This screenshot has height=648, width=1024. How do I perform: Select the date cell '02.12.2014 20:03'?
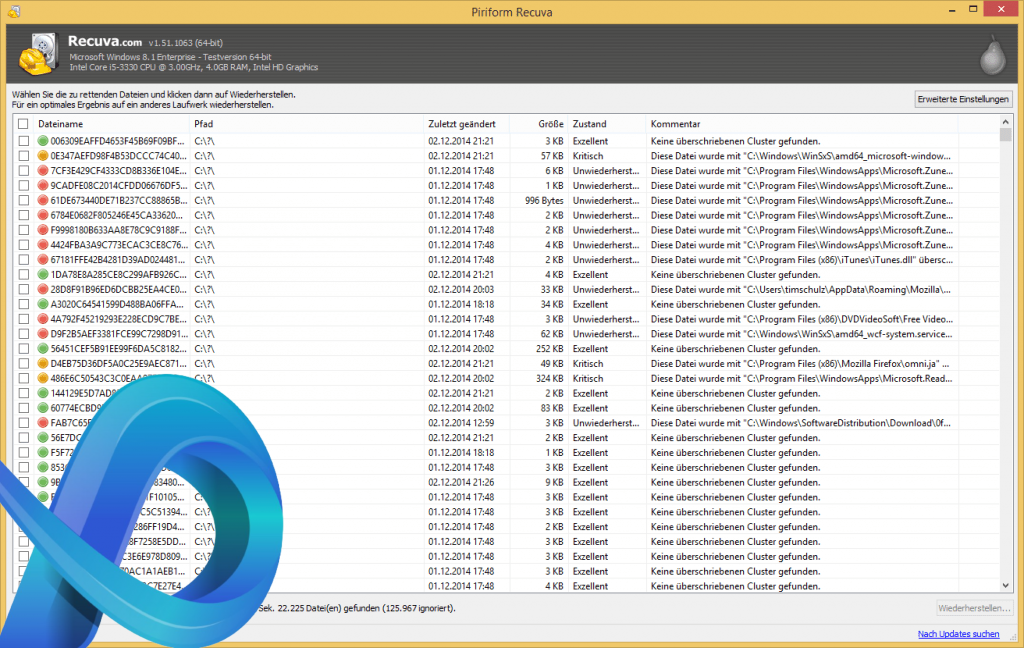(461, 289)
